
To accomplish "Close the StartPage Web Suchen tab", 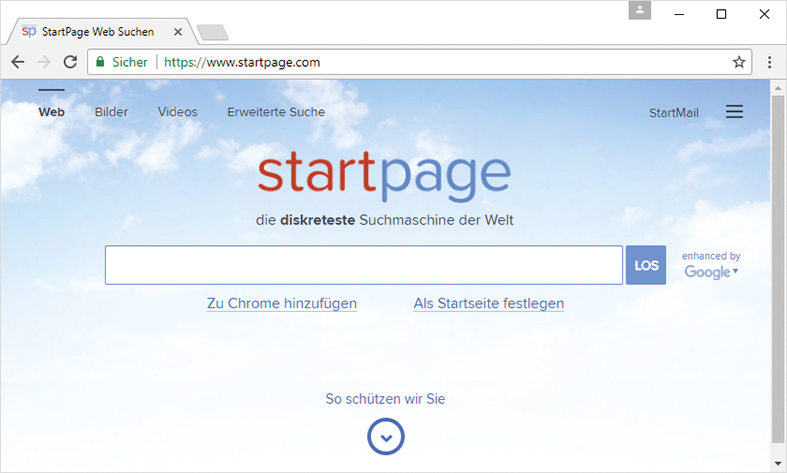I will tap(178, 32).
